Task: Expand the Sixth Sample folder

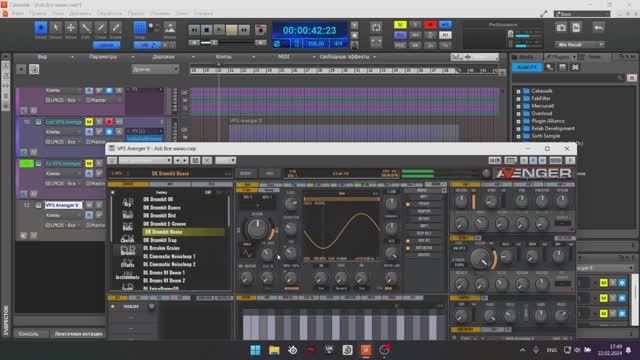Action: coord(518,136)
